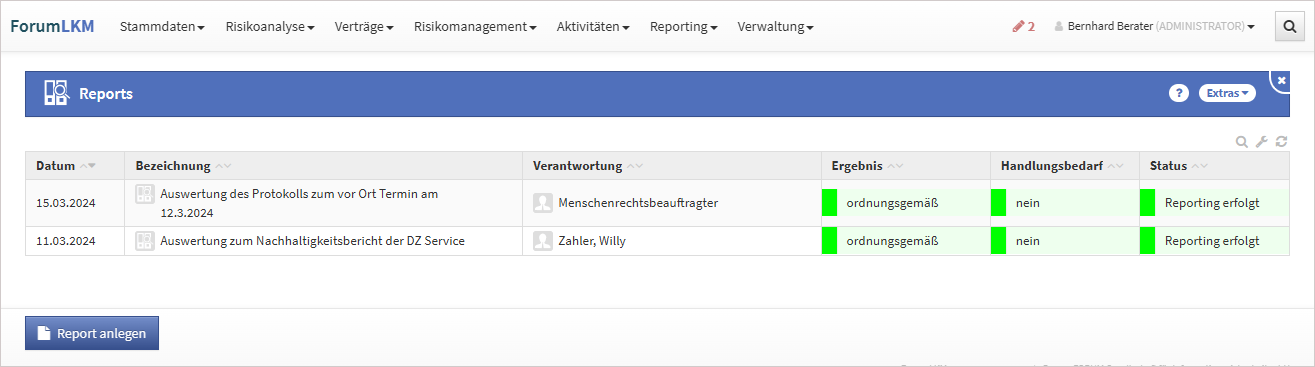This screenshot has height=367, width=1315.
Task: Open table settings via wrench icon
Action: coord(1261,142)
